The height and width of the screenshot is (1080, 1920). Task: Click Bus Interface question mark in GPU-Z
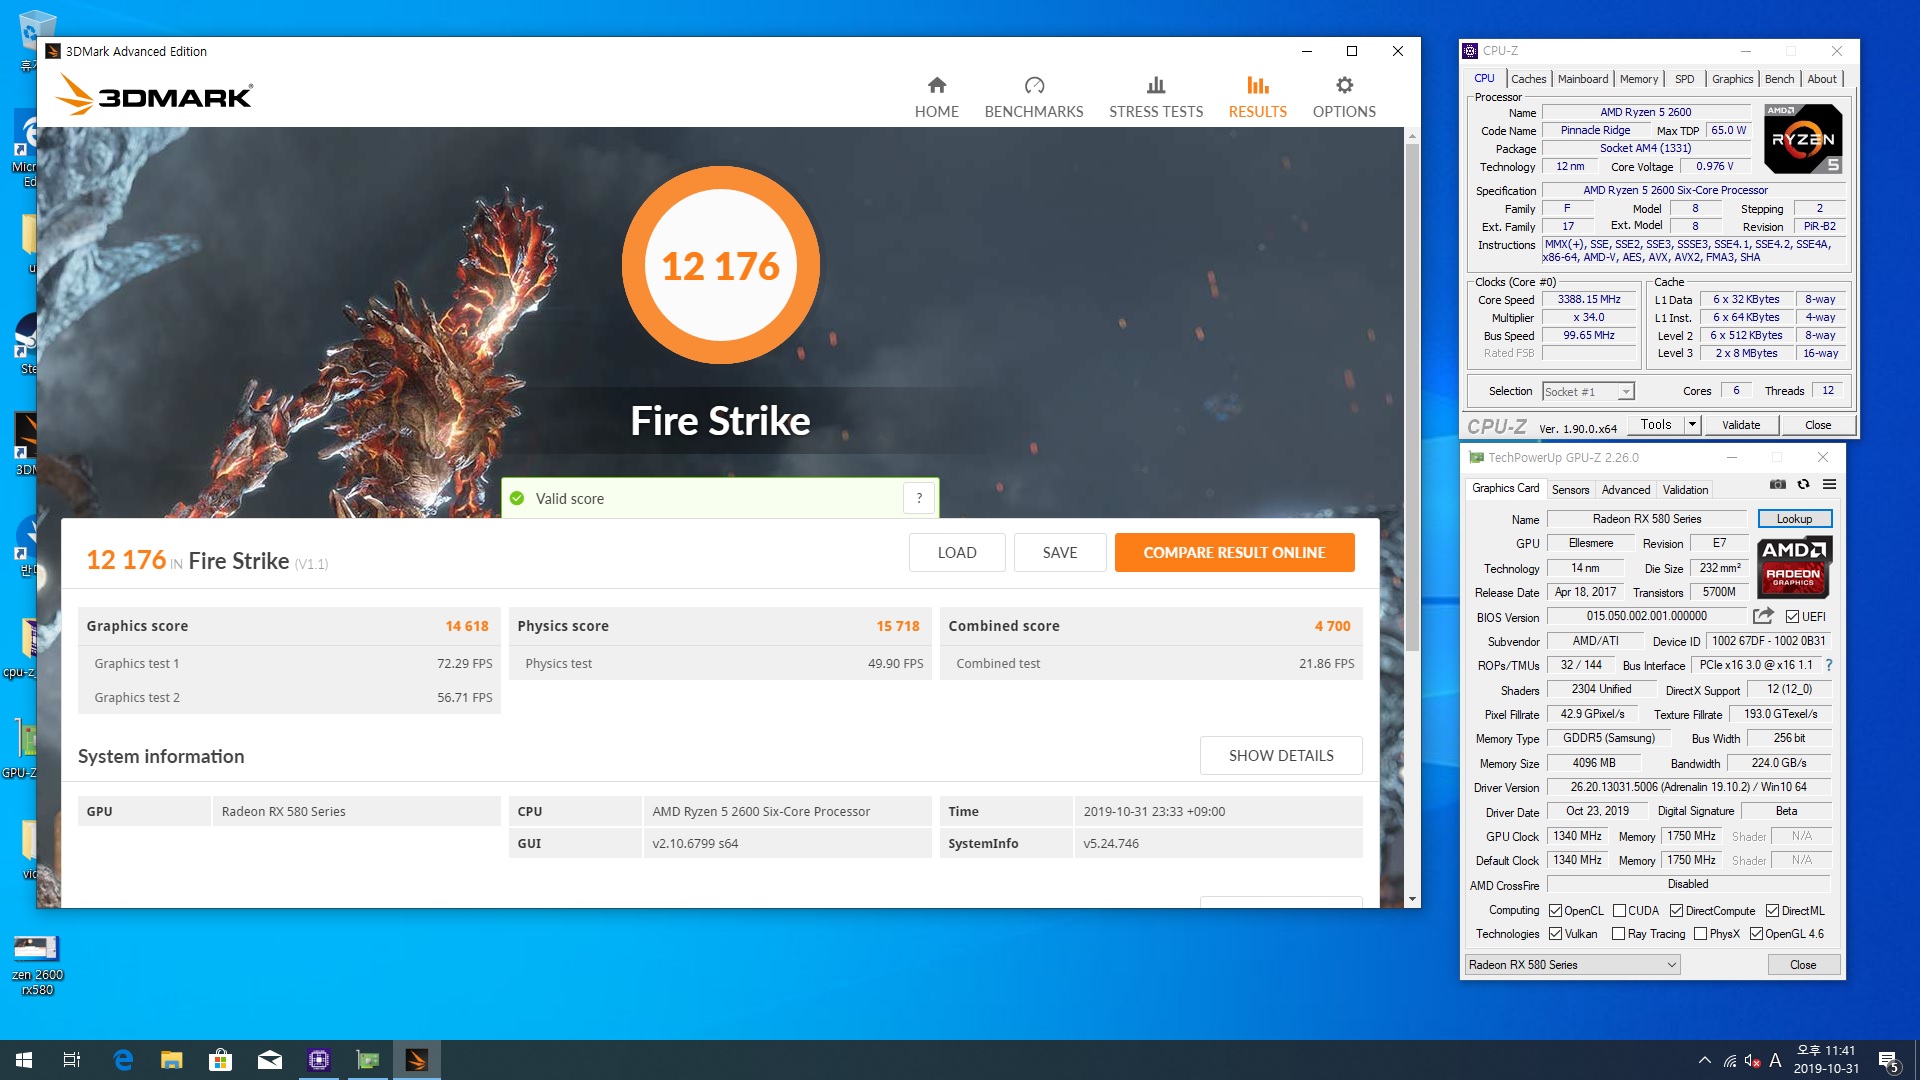click(x=1829, y=665)
